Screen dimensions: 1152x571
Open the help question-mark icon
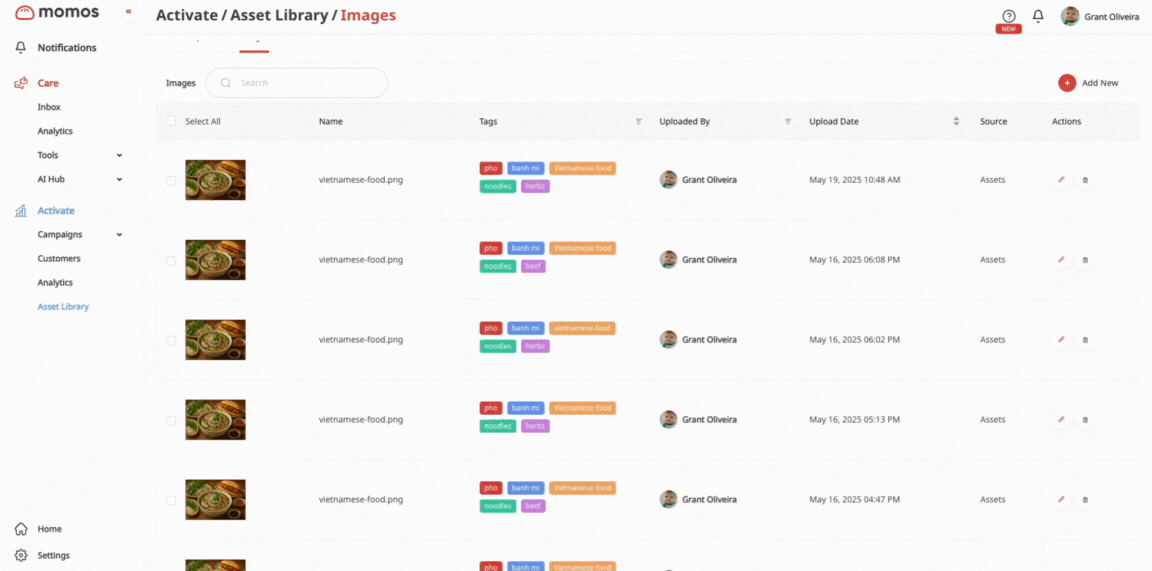1009,16
